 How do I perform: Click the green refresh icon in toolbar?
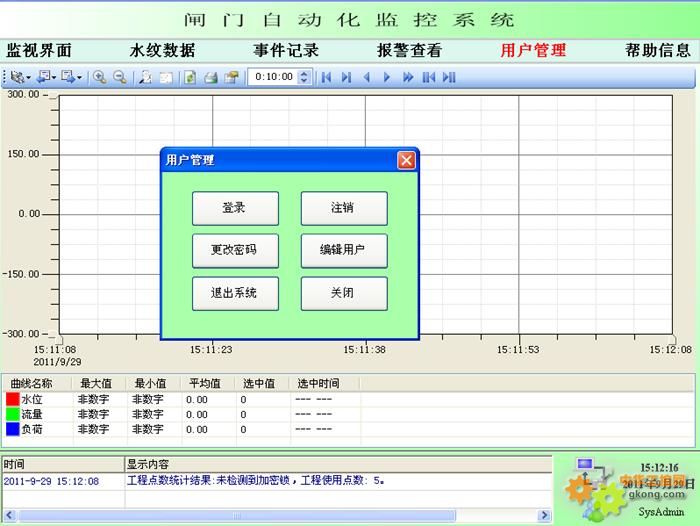click(190, 77)
